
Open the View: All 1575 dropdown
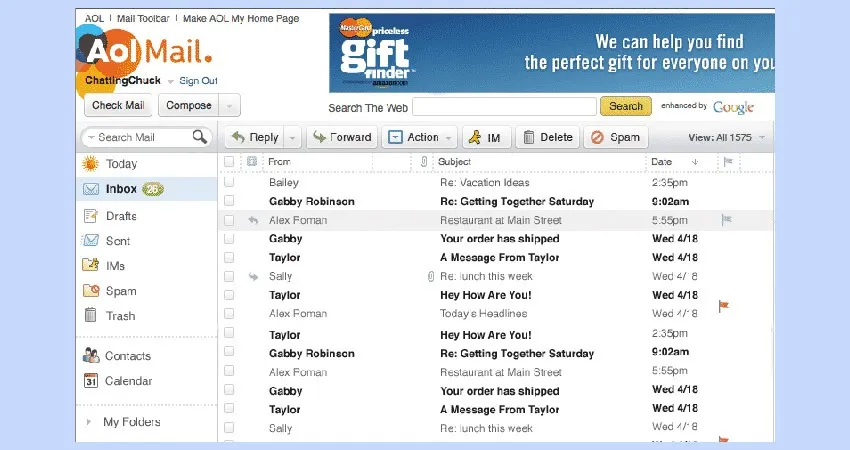728,137
